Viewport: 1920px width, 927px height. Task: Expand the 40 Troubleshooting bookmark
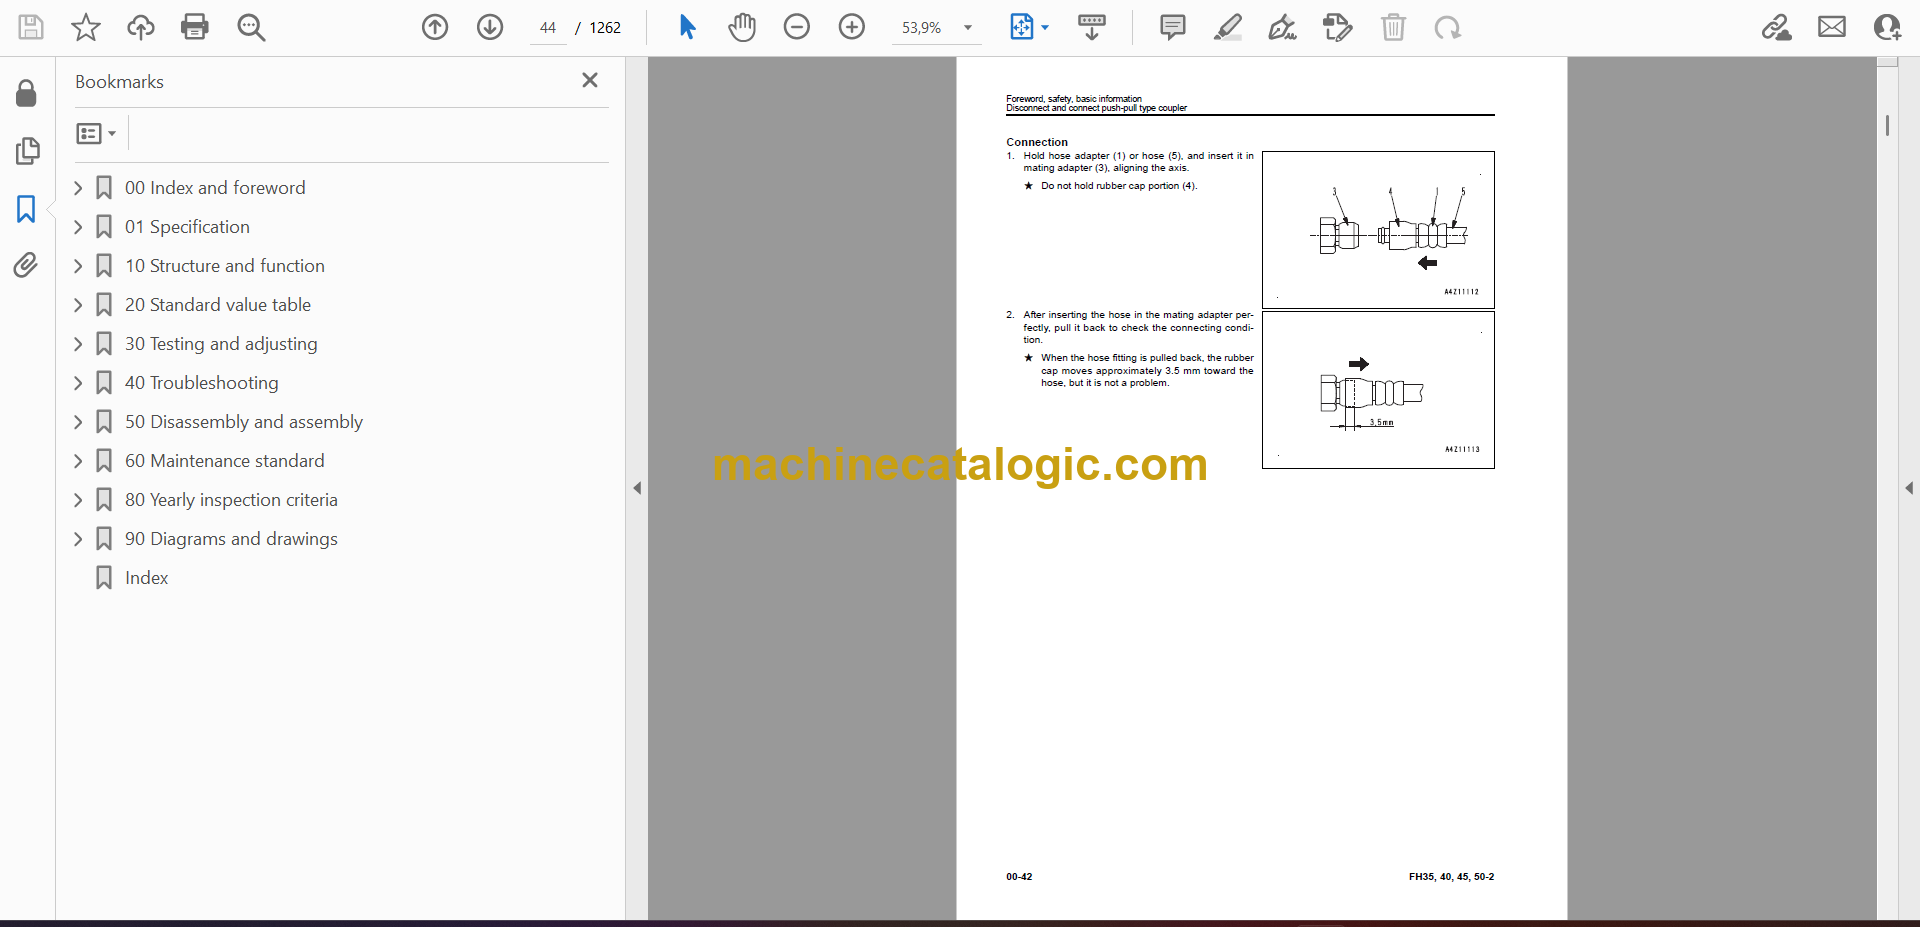tap(78, 383)
